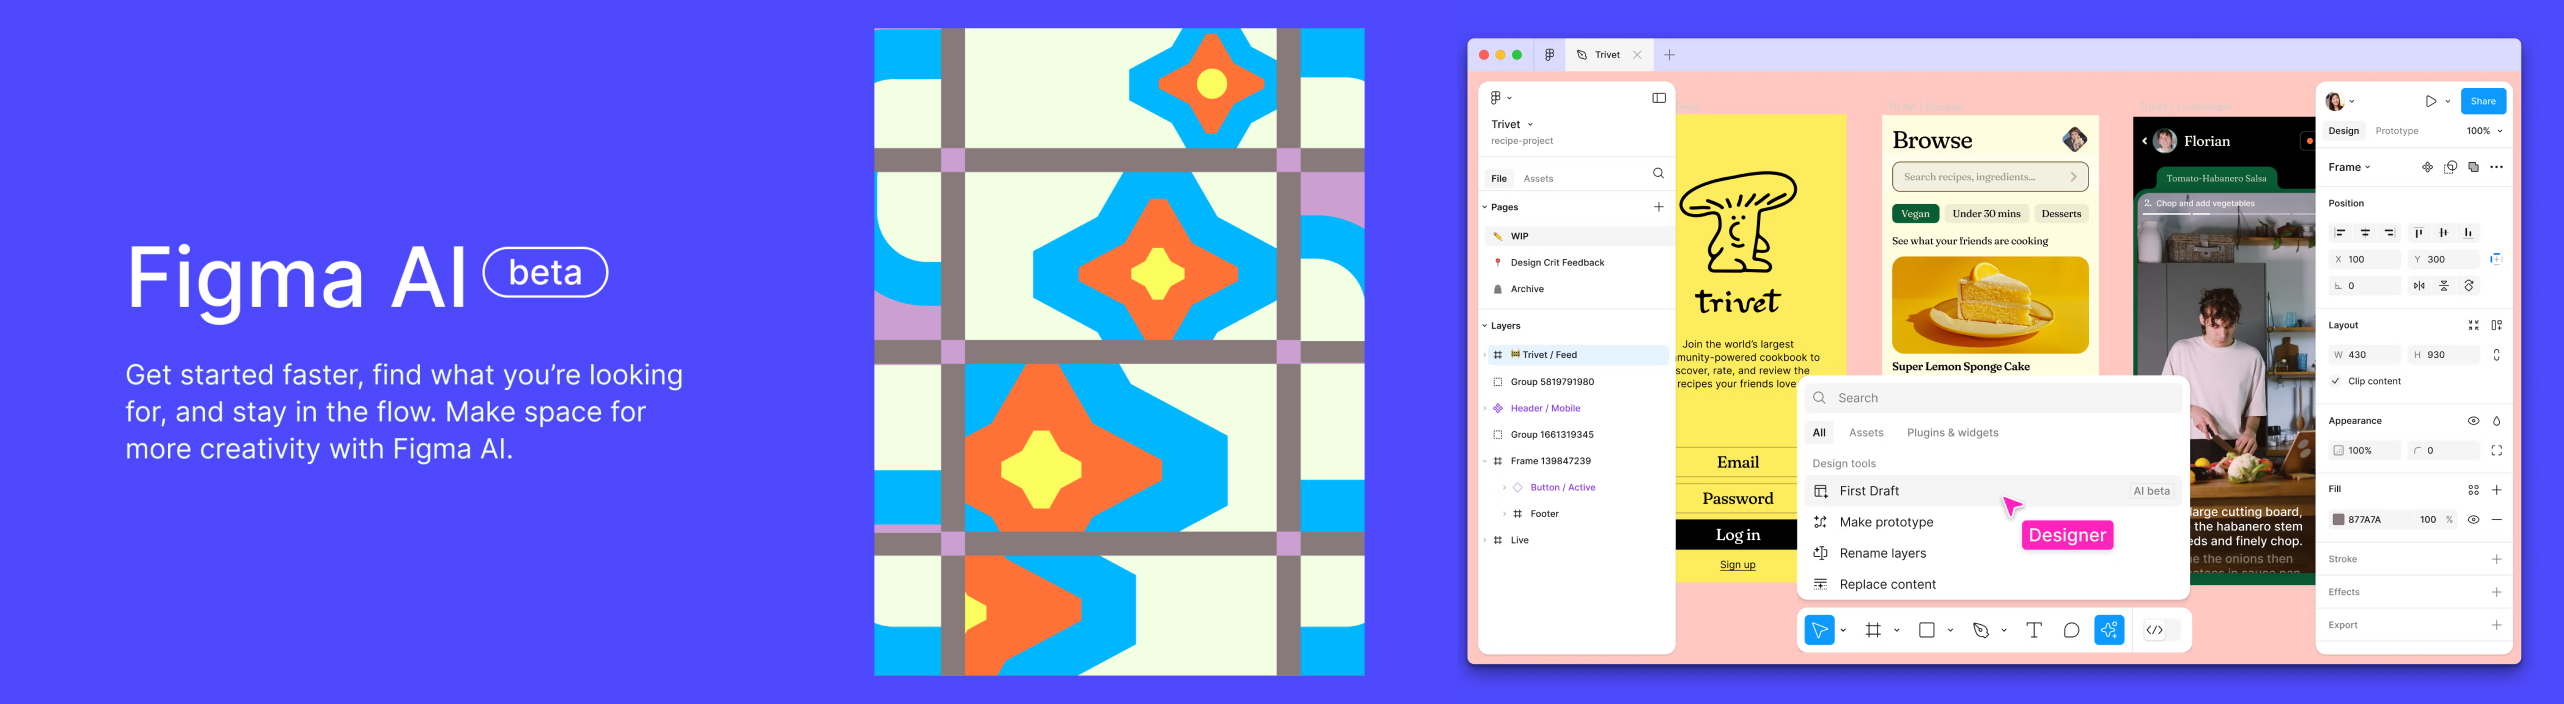Select the Frame tool in bottom toolbar
Viewport: 2564px width, 704px height.
click(1873, 630)
